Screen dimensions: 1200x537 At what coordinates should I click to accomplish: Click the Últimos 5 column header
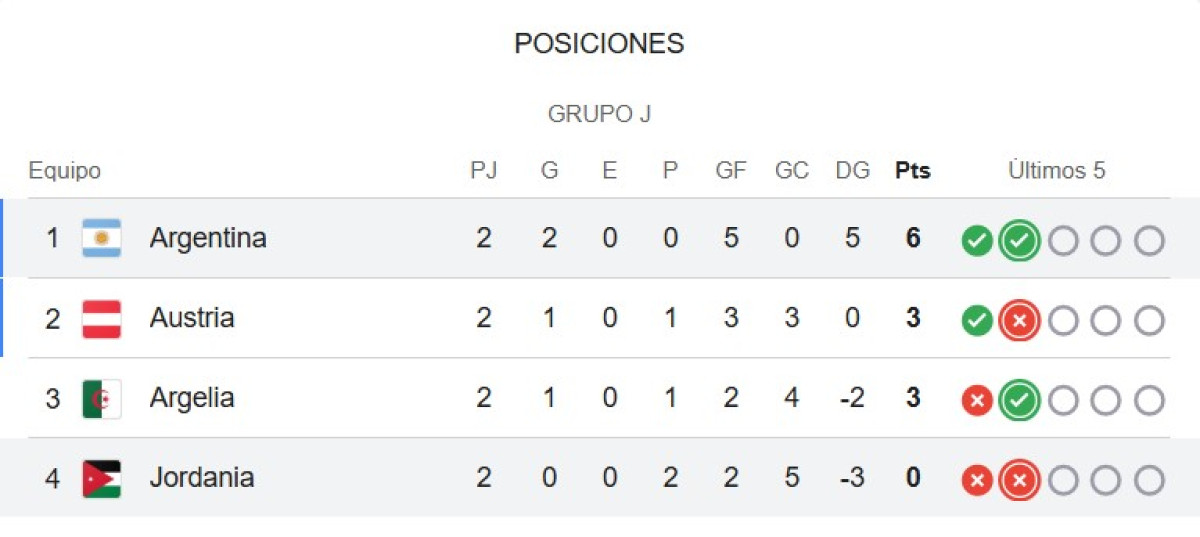pyautogui.click(x=1056, y=171)
